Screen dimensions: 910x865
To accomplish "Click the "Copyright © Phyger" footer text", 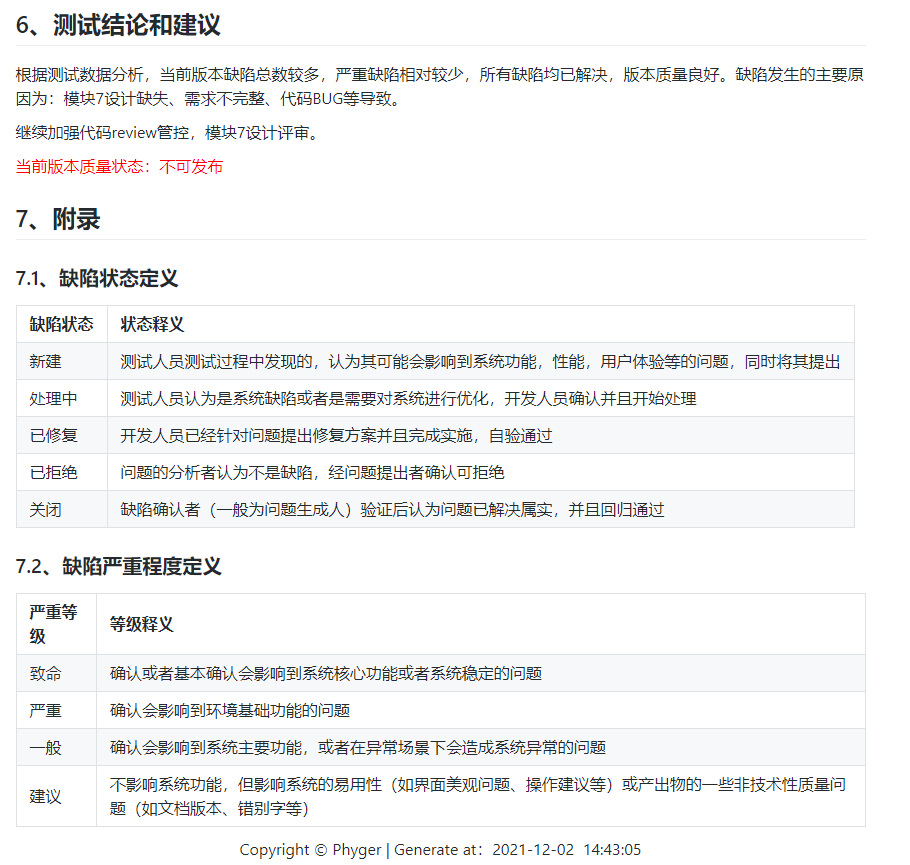I will click(310, 849).
